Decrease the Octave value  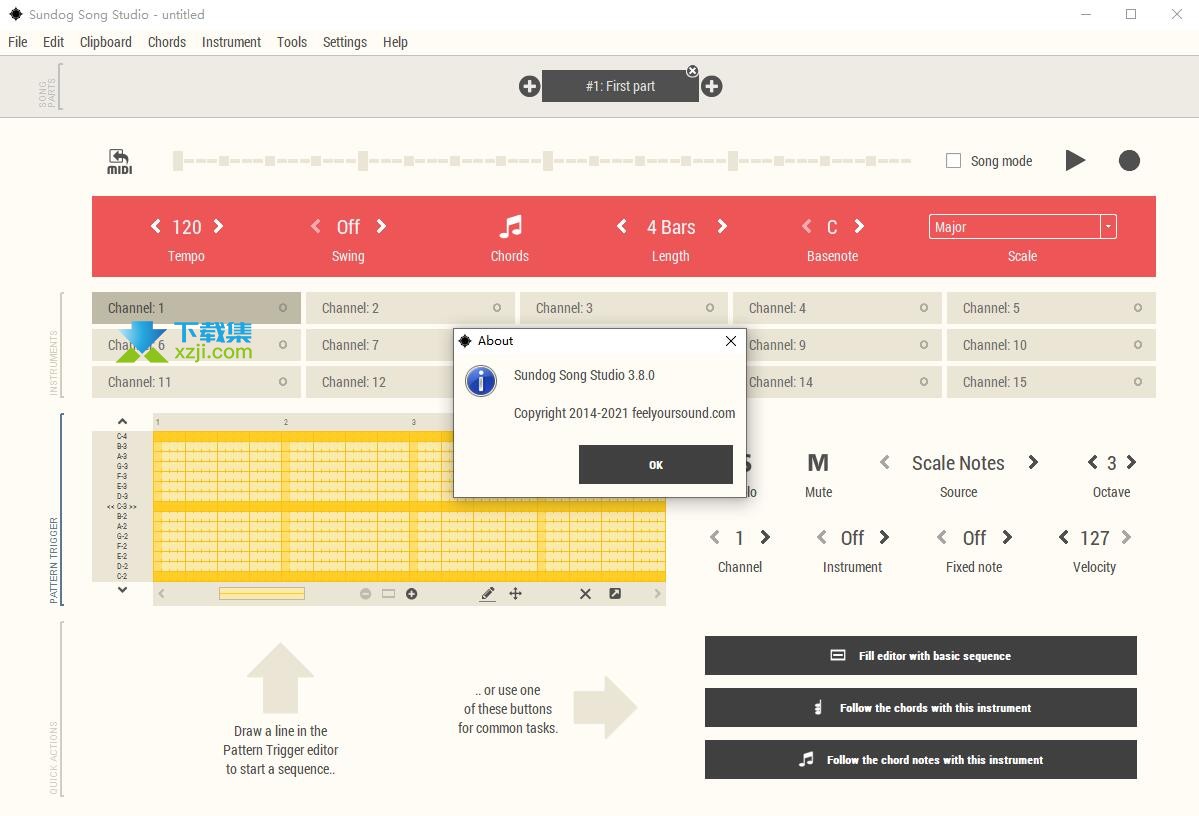(1093, 463)
